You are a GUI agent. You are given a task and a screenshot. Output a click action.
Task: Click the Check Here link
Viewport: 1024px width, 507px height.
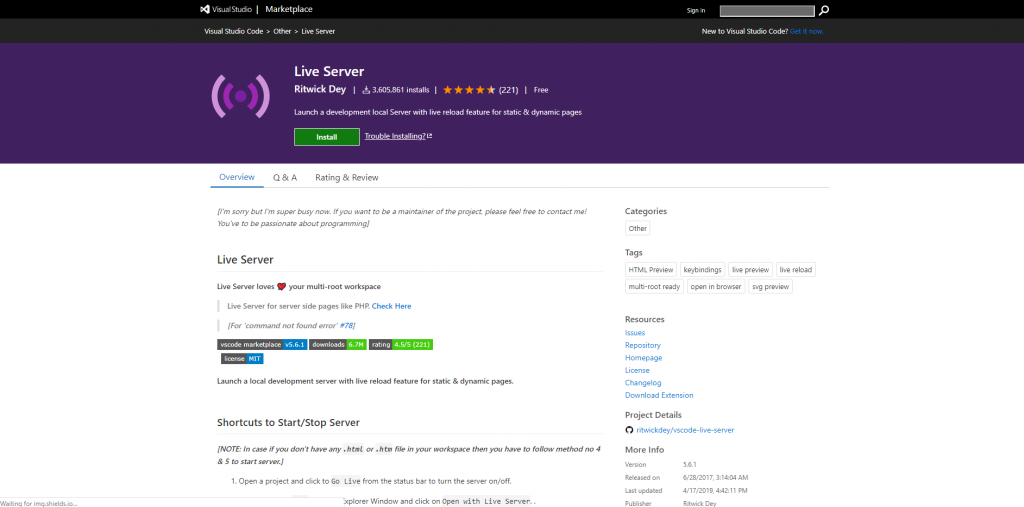(x=391, y=306)
